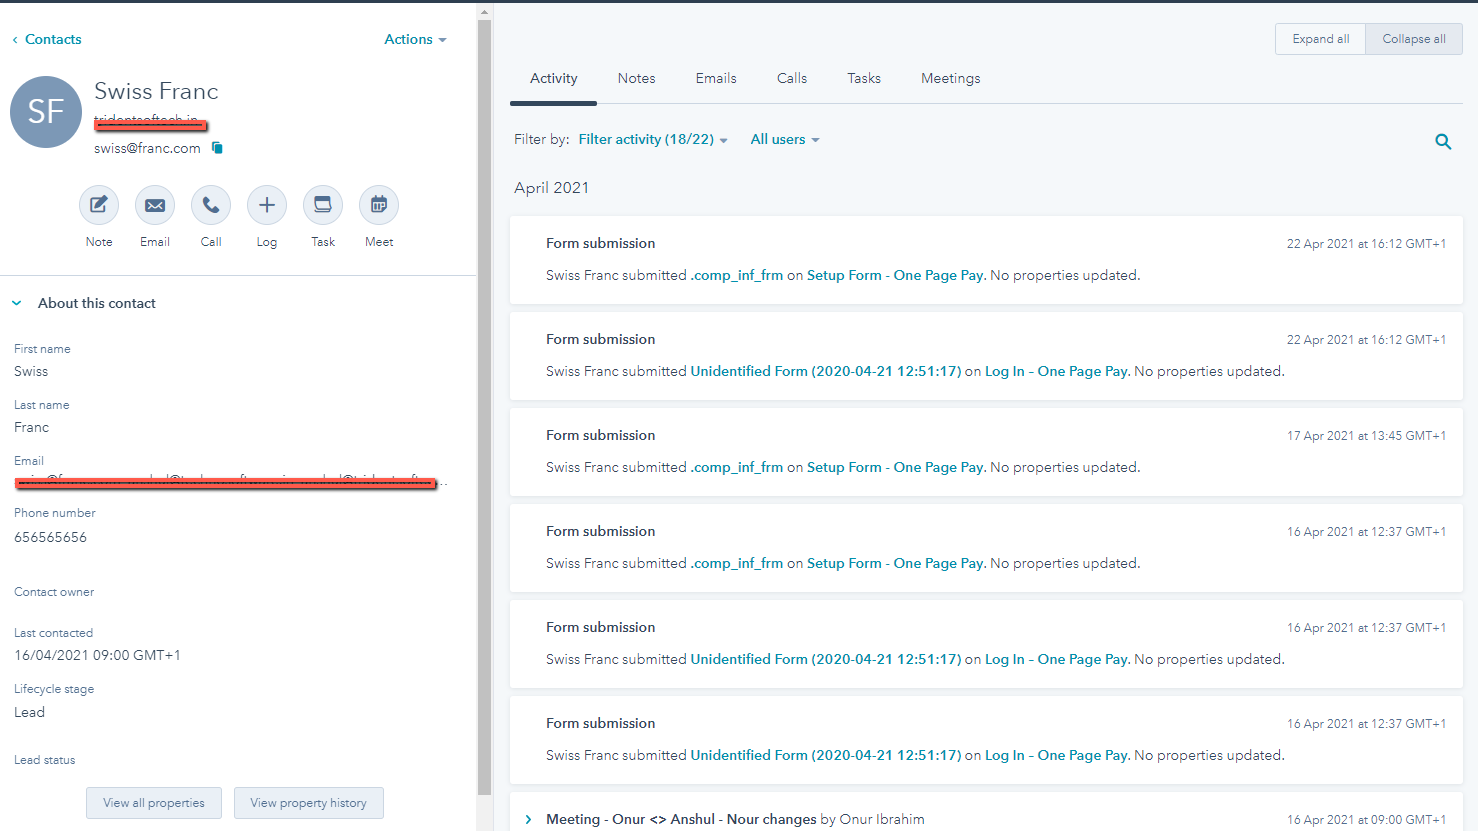Image resolution: width=1478 pixels, height=831 pixels.
Task: Switch to the Emails tab
Action: (x=715, y=78)
